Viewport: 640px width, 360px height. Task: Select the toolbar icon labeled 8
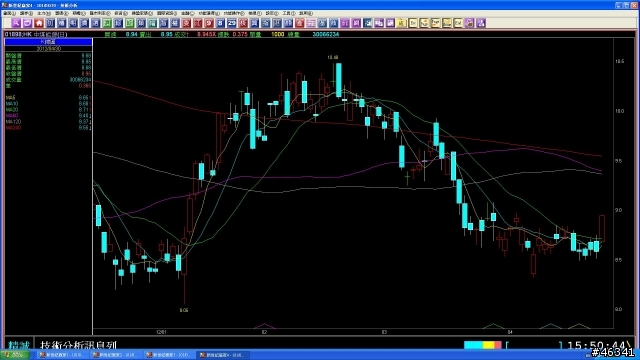point(220,23)
